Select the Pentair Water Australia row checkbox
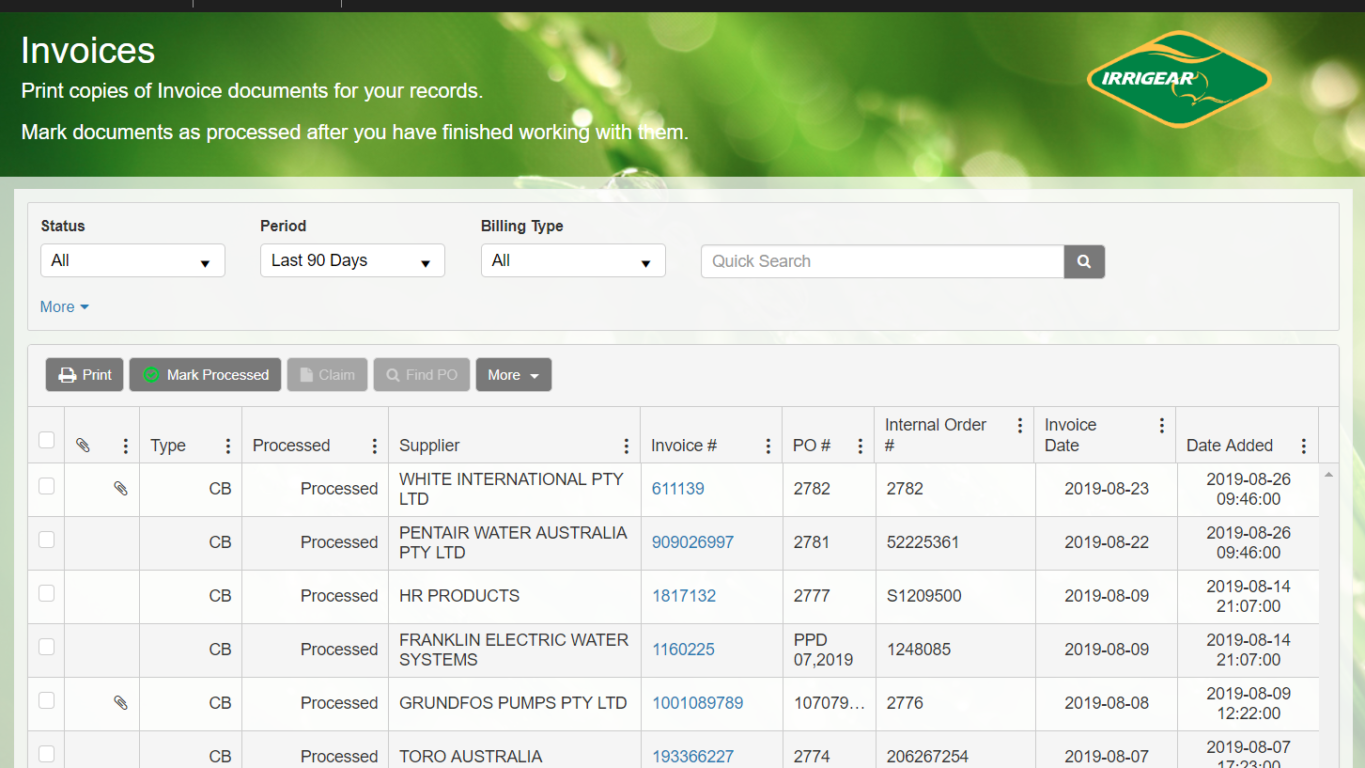The width and height of the screenshot is (1365, 768). click(x=46, y=540)
